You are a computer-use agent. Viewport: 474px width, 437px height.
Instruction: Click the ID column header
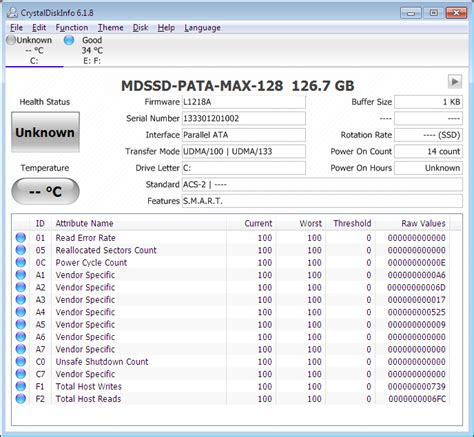[x=40, y=223]
